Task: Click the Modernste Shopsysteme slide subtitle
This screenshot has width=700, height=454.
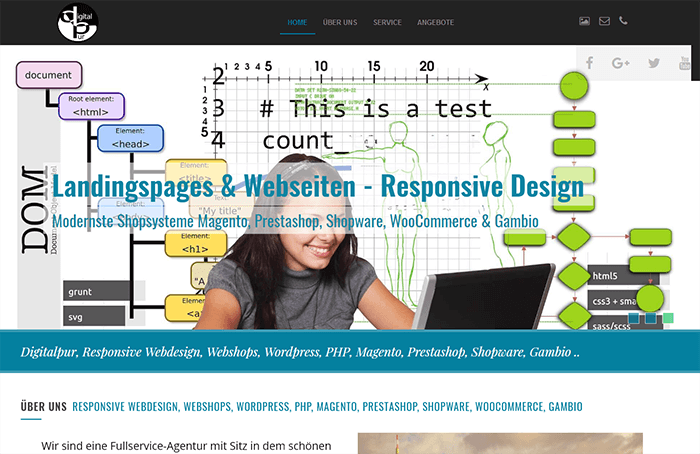Action: click(x=295, y=220)
